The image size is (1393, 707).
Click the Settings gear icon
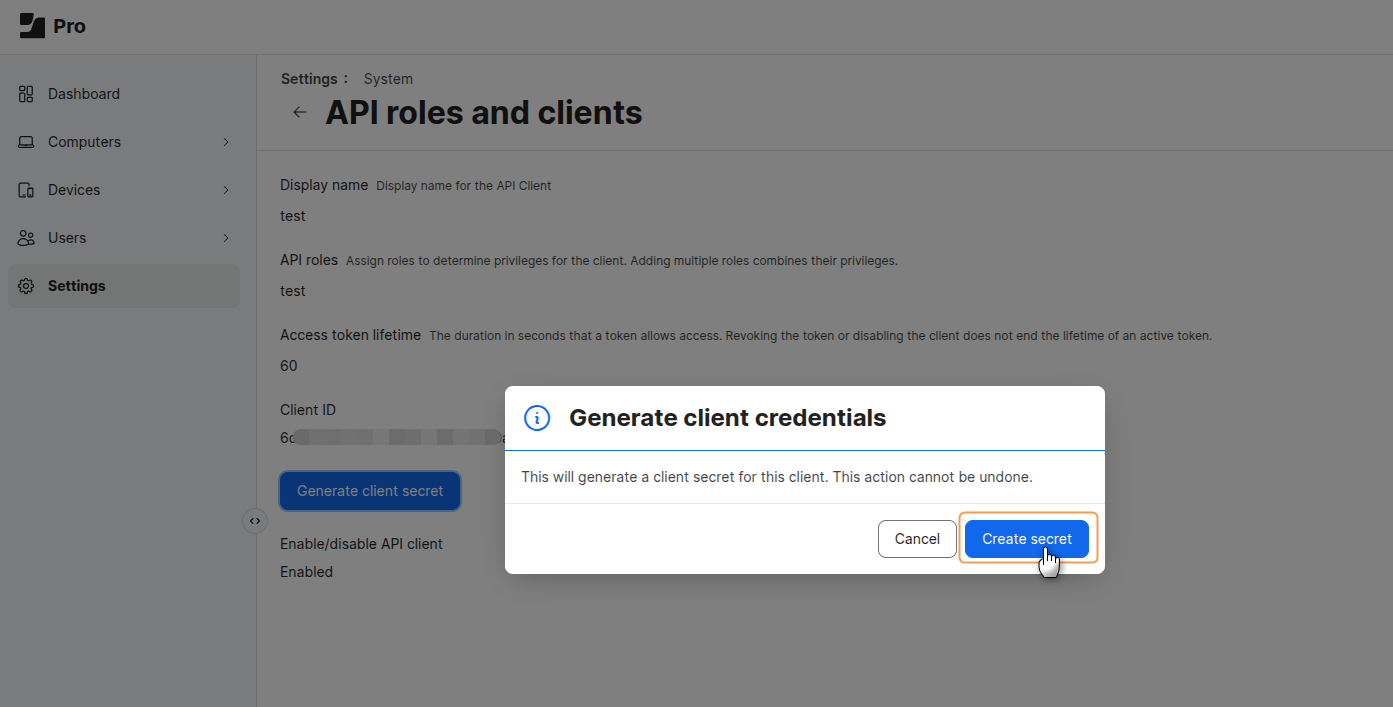pos(27,286)
